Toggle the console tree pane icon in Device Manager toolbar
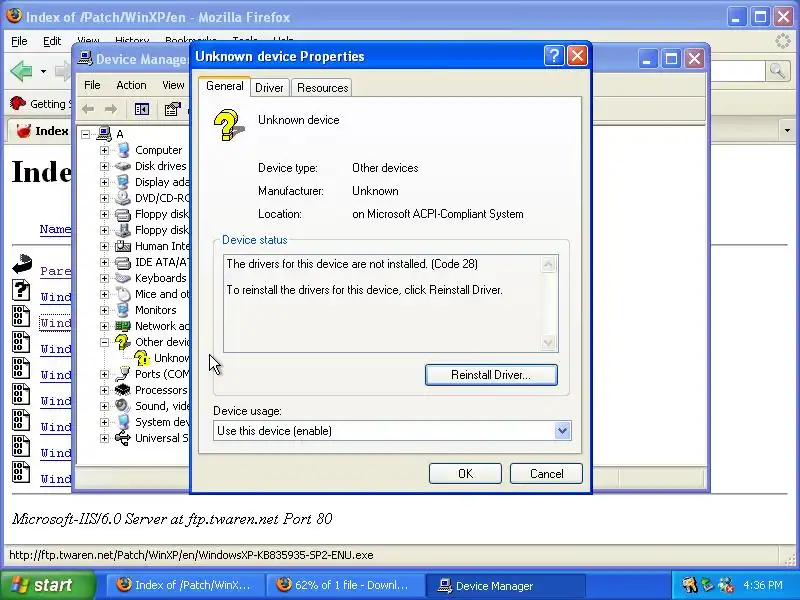800x600 pixels. (141, 109)
